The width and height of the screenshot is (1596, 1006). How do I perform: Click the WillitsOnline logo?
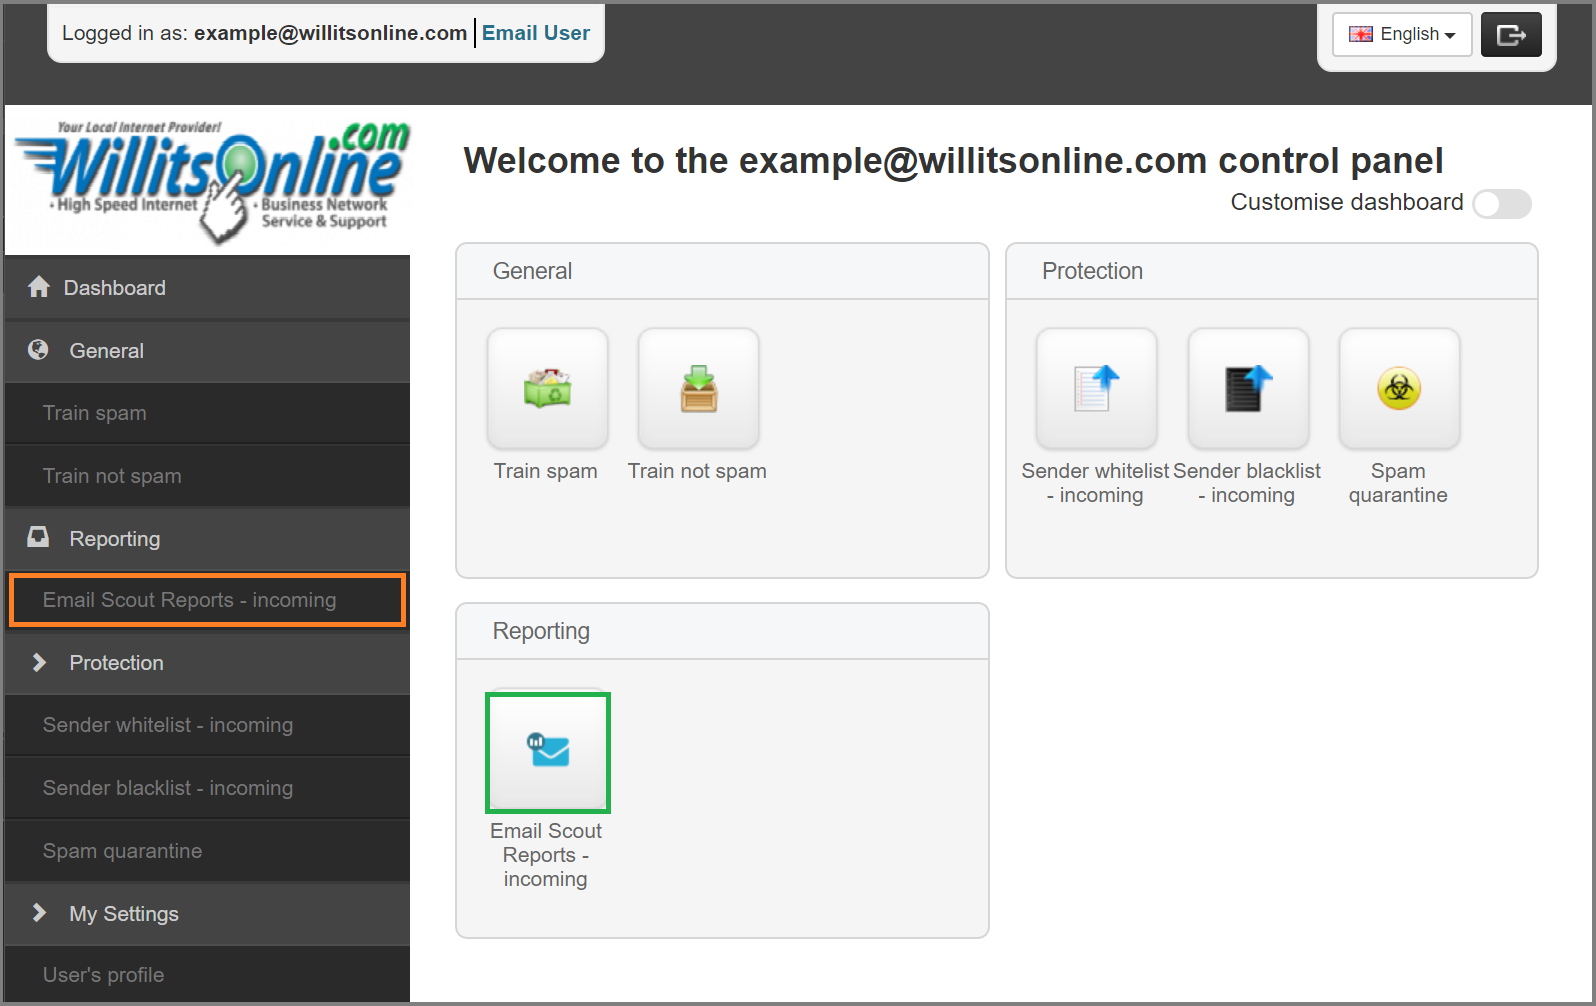[x=212, y=181]
